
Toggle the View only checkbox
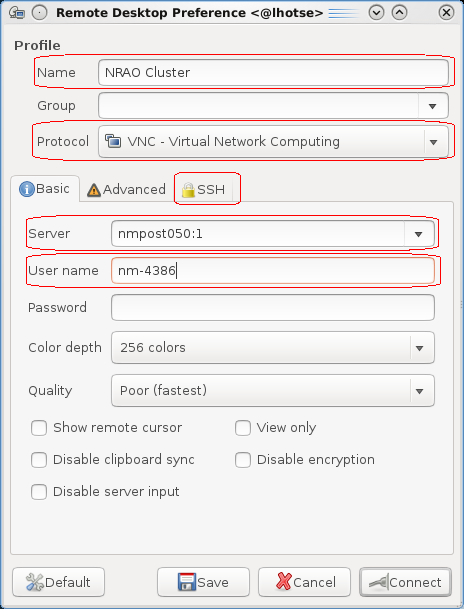243,428
